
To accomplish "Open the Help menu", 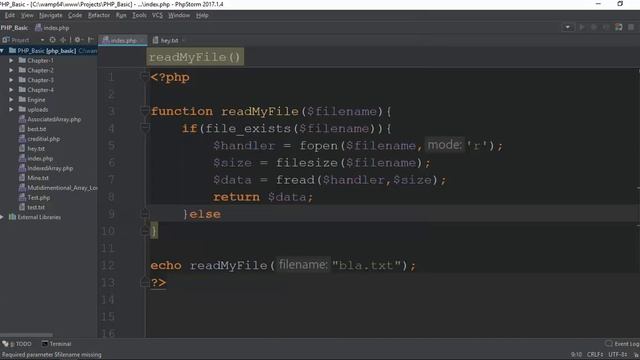I will pyautogui.click(x=202, y=15).
